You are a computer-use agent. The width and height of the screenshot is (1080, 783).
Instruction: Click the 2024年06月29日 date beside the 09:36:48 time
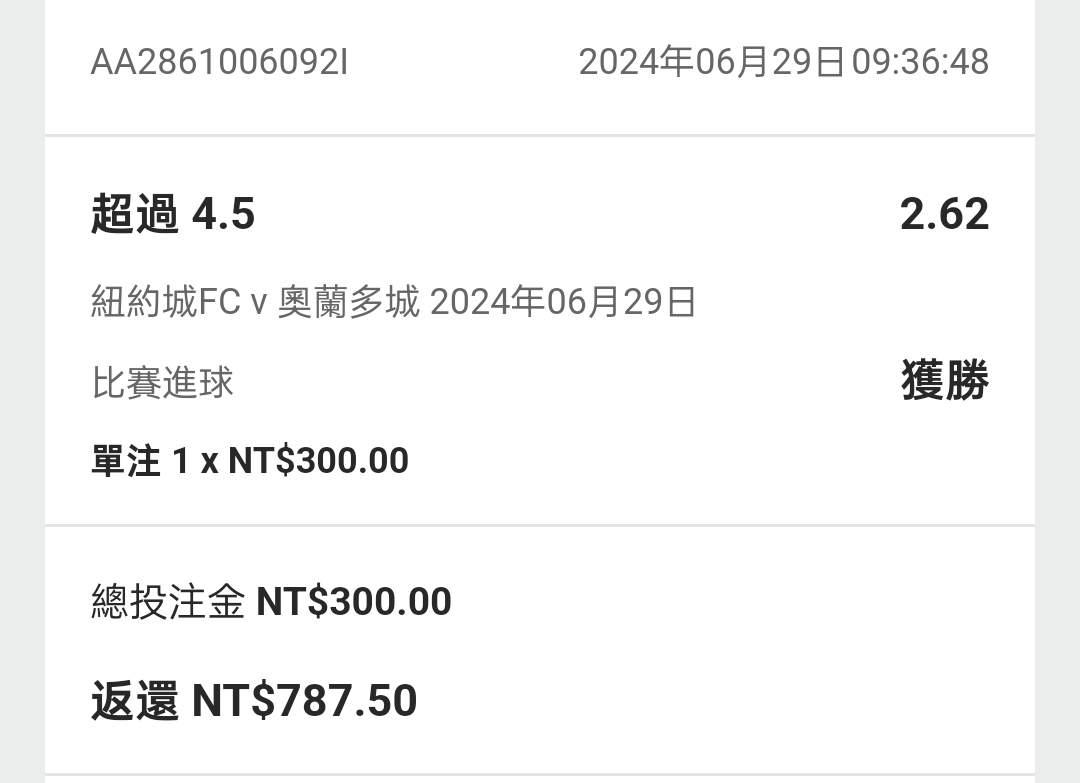(x=712, y=62)
